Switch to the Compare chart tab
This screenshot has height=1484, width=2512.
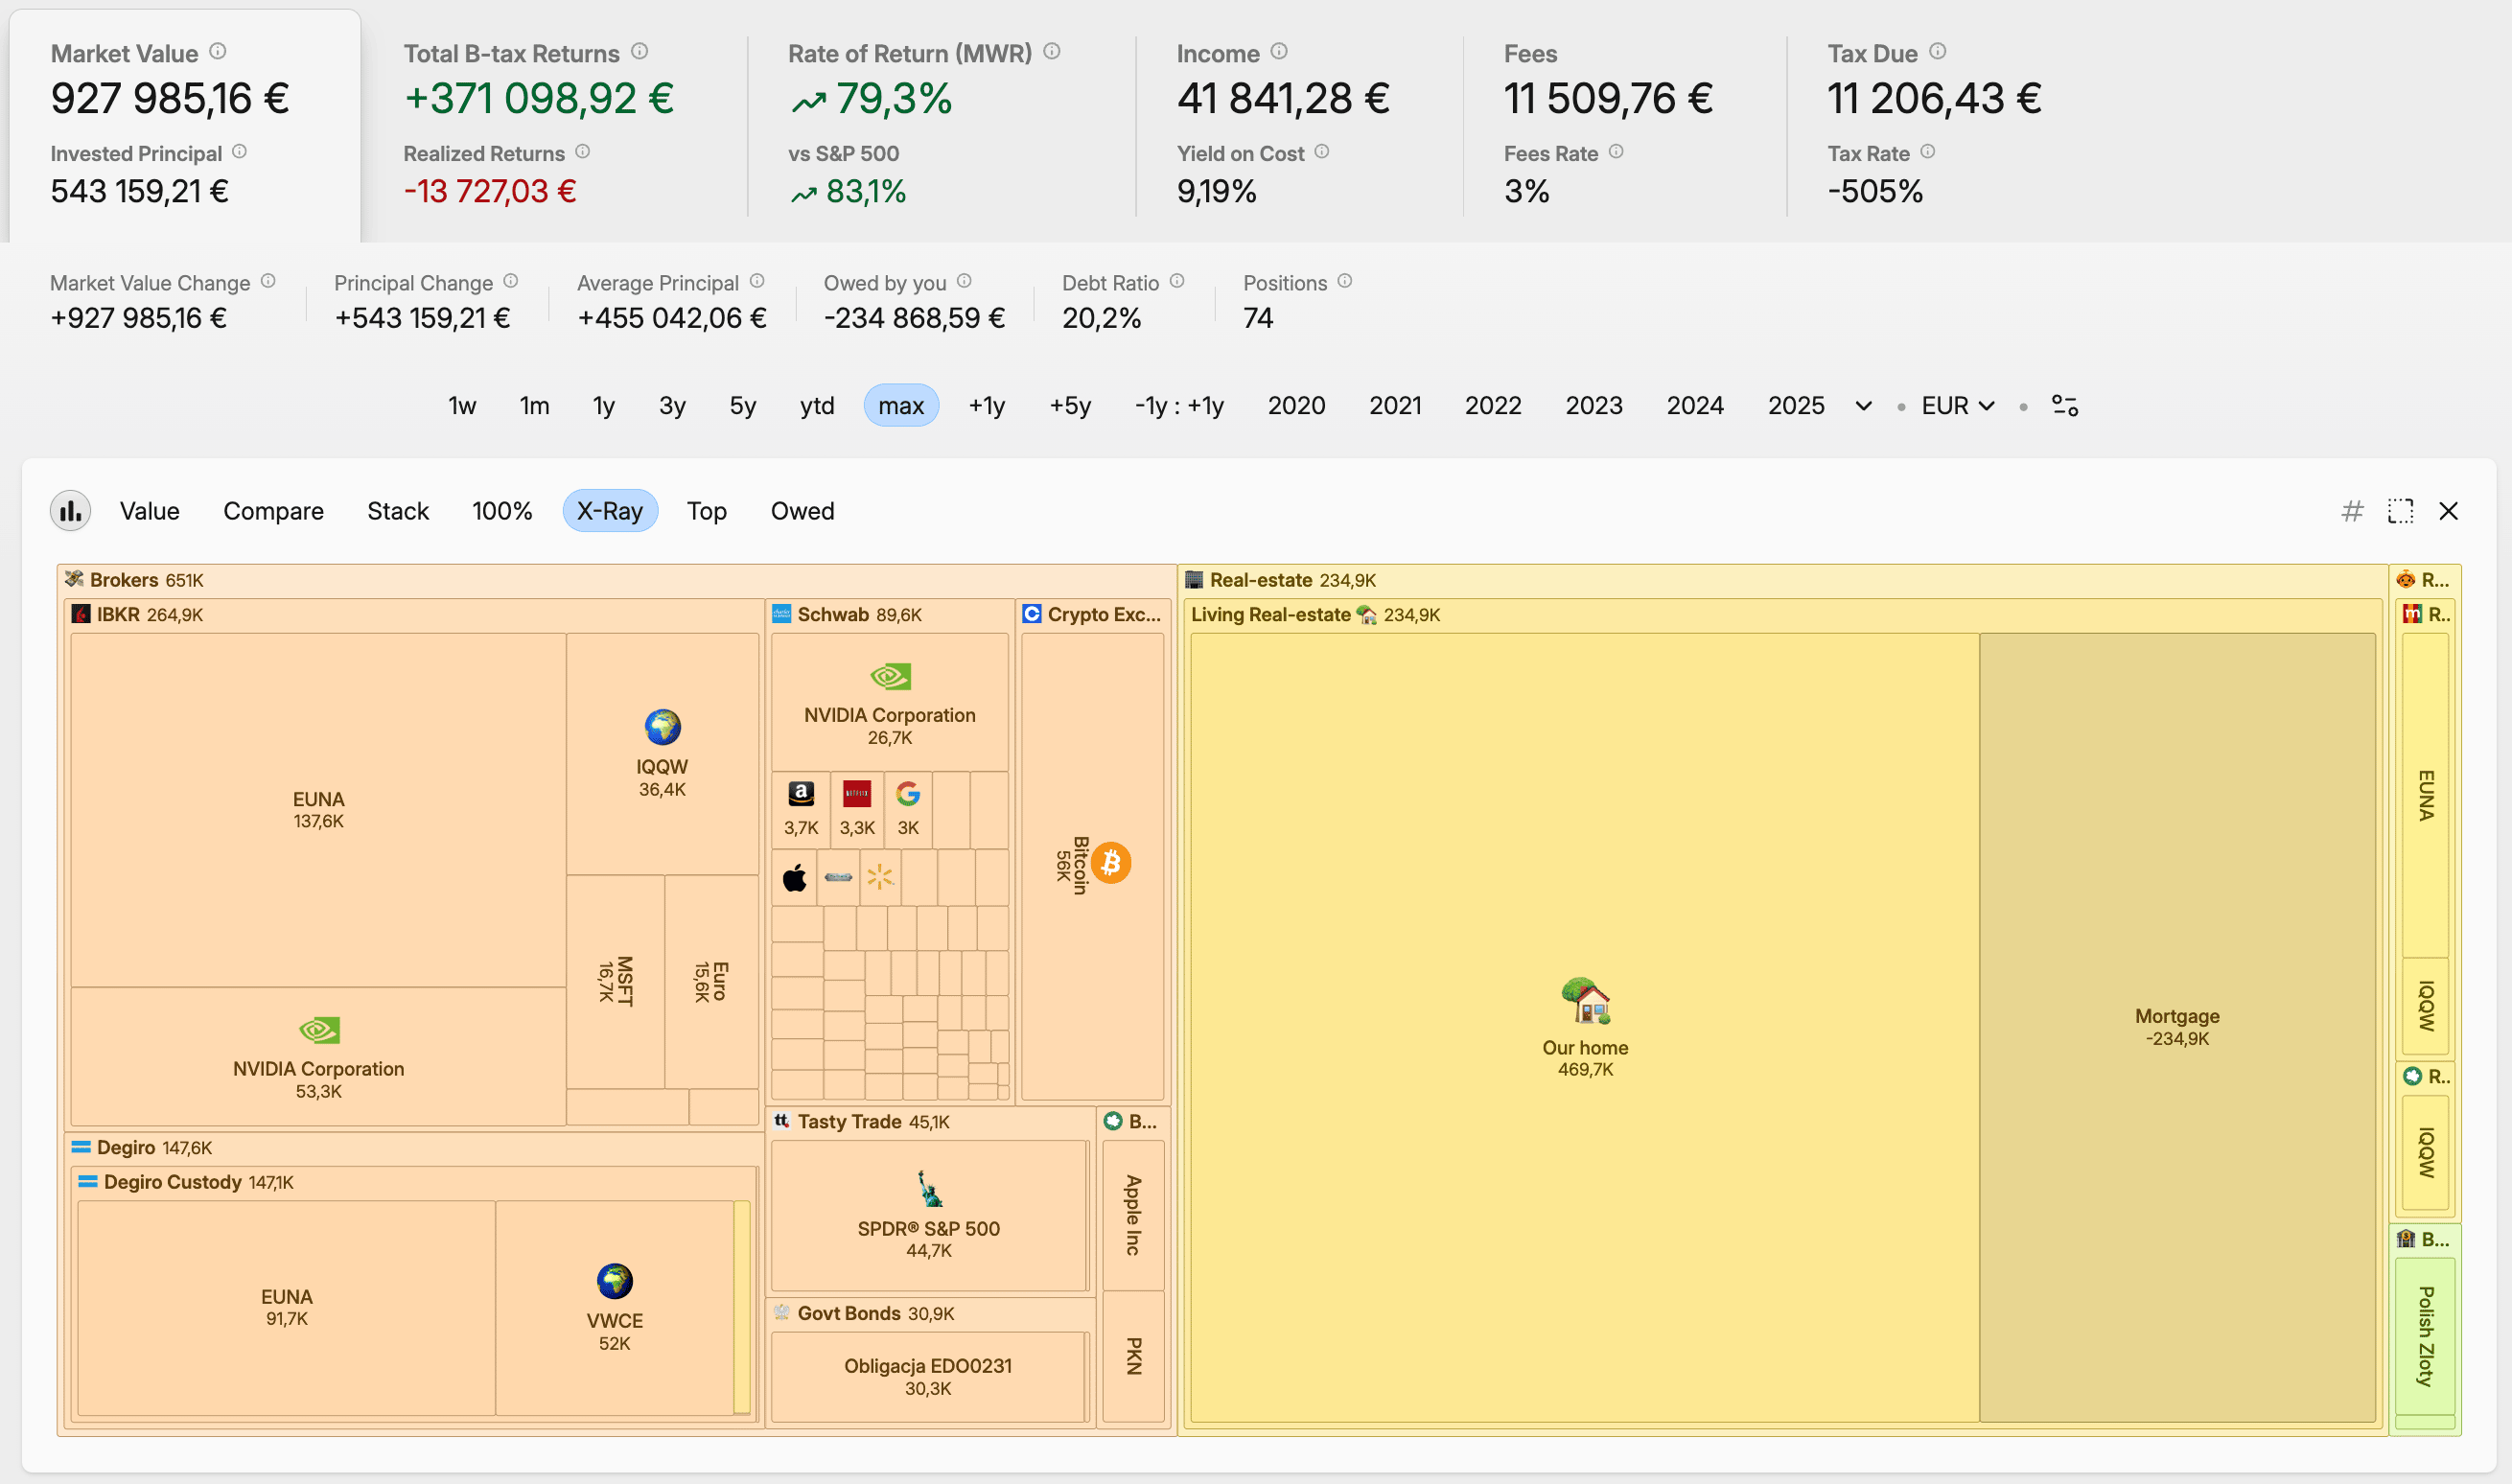click(x=273, y=511)
